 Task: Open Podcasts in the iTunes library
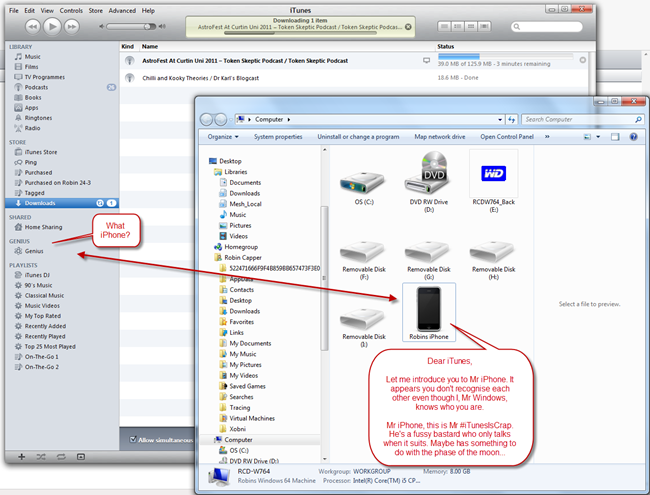pos(38,87)
